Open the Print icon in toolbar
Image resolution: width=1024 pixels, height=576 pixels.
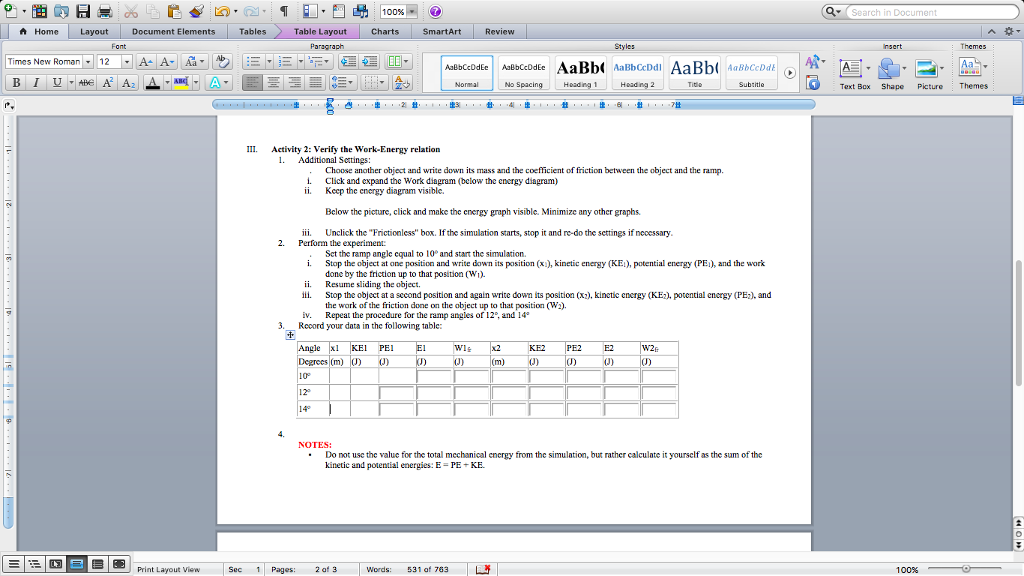coord(105,10)
